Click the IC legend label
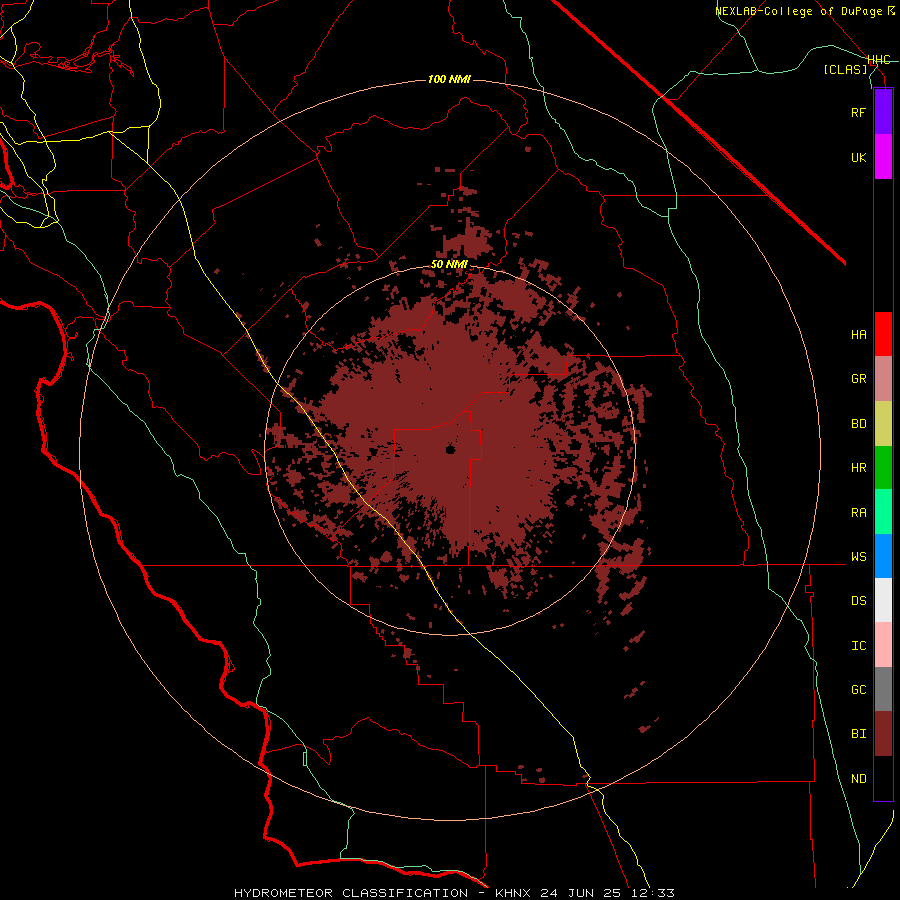The image size is (900, 900). (858, 646)
